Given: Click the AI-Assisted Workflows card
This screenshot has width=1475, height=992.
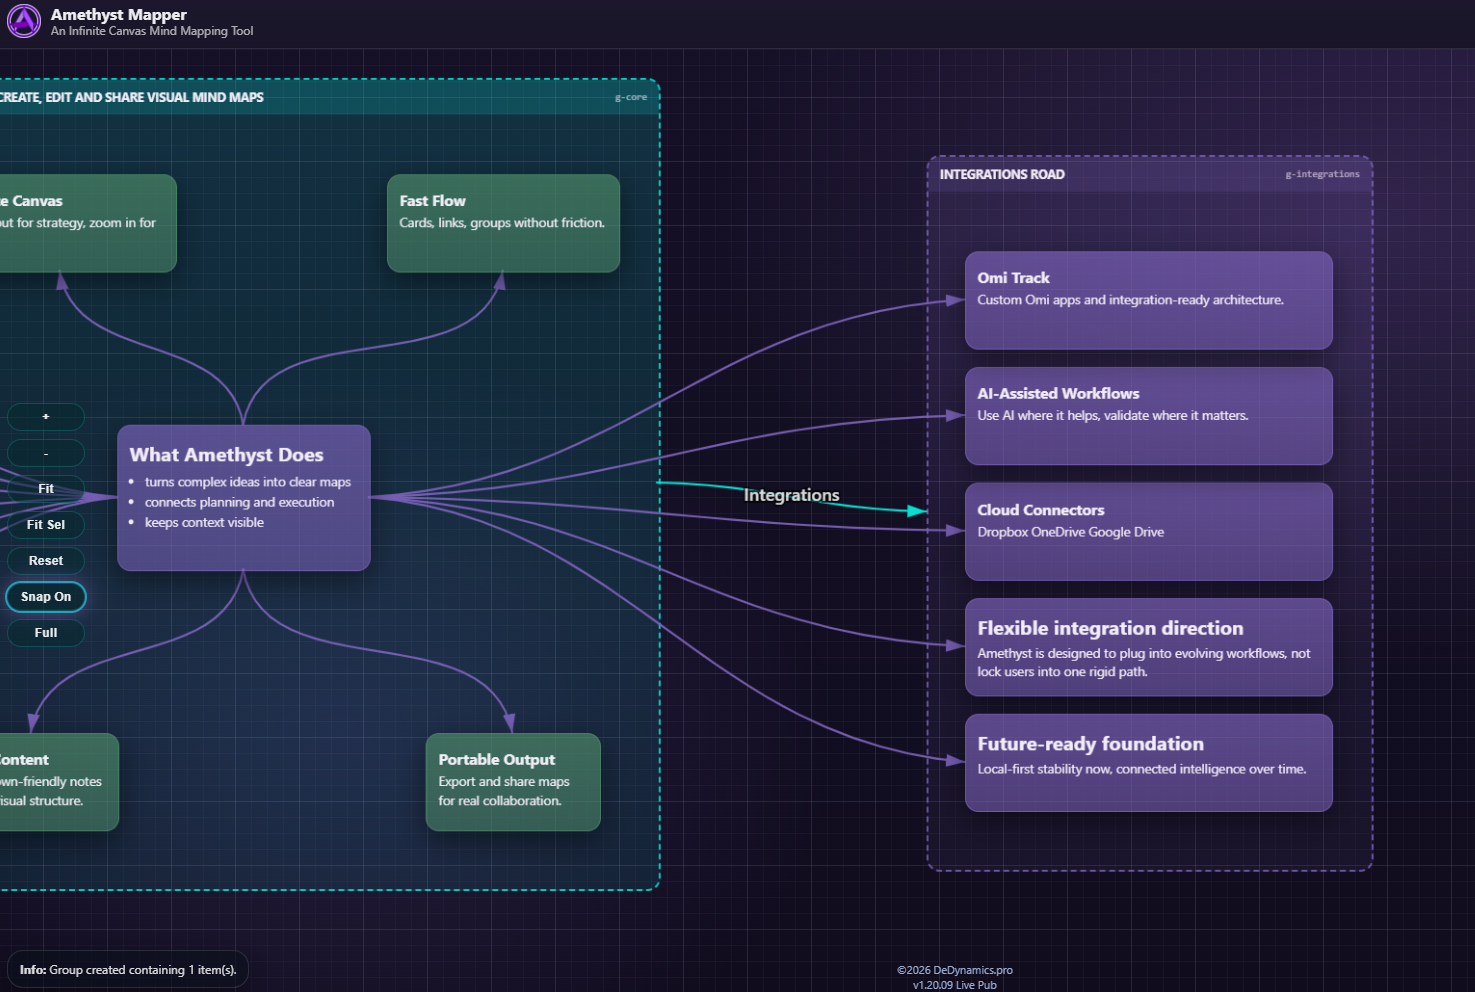Looking at the screenshot, I should (1148, 416).
